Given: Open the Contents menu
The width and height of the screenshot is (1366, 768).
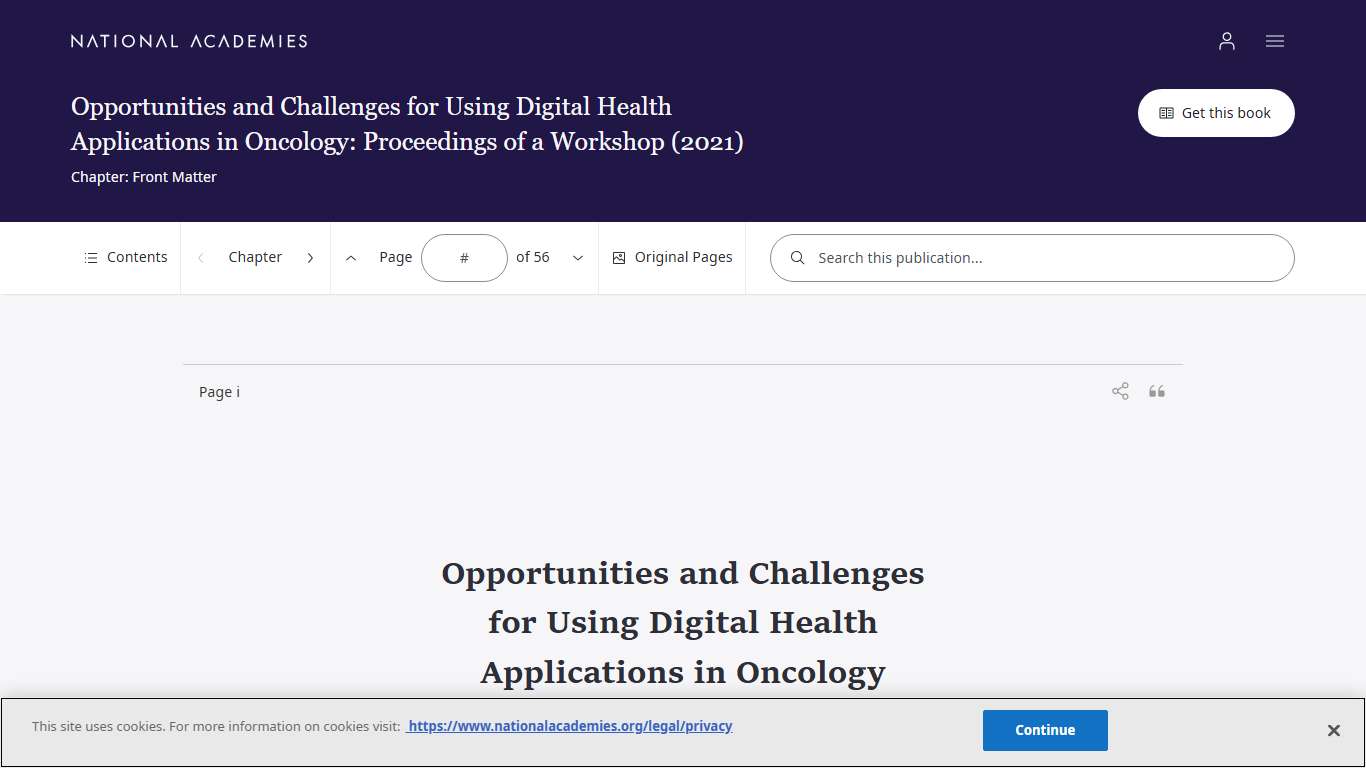Looking at the screenshot, I should click(x=125, y=257).
